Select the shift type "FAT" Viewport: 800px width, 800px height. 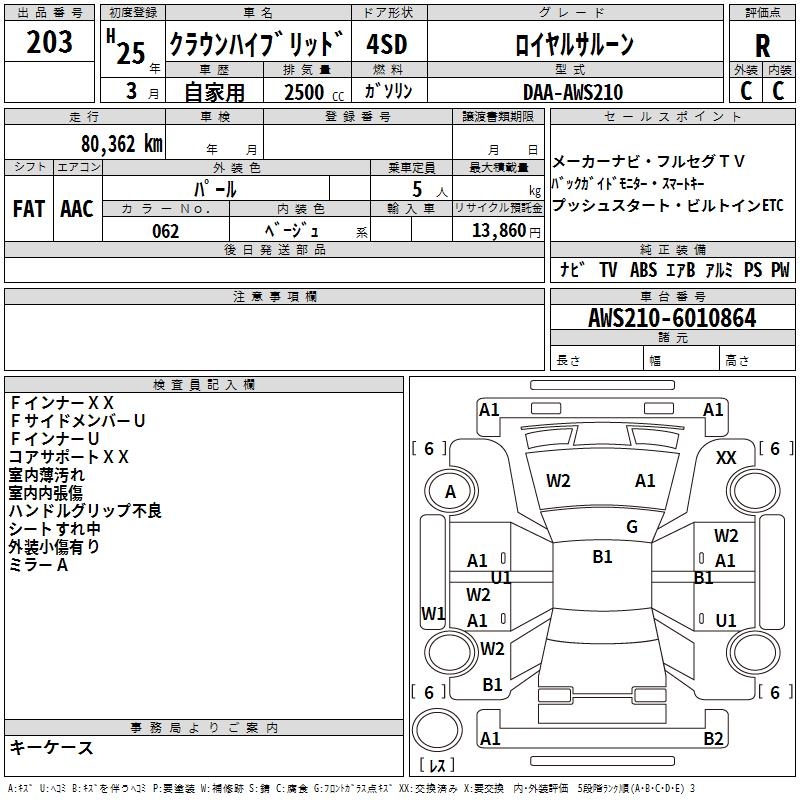[28, 209]
